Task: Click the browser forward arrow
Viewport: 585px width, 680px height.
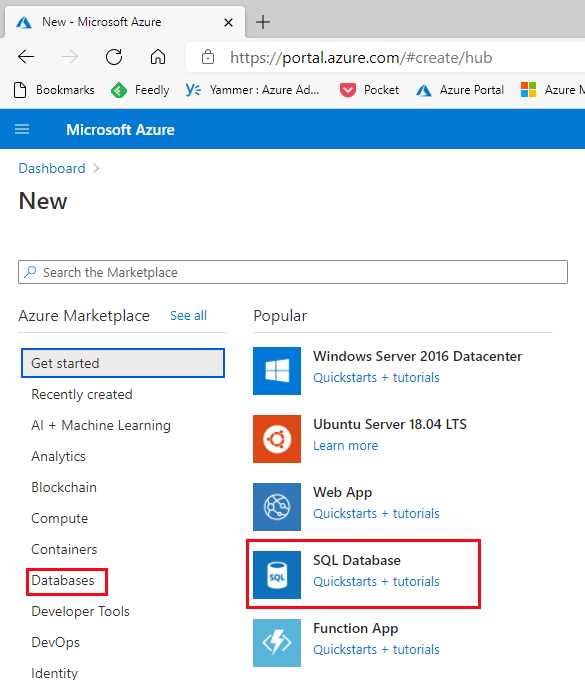Action: click(x=70, y=57)
